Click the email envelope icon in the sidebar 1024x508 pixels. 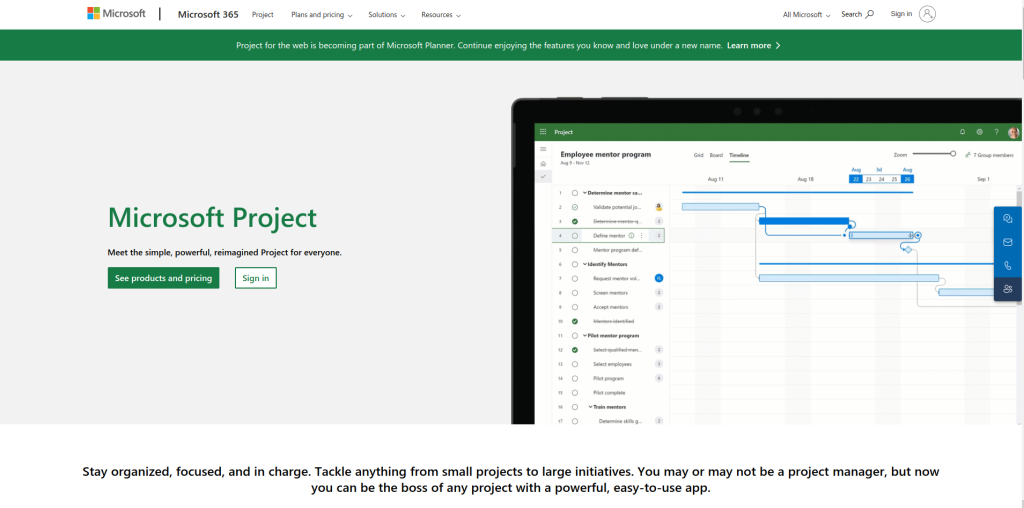click(1008, 242)
